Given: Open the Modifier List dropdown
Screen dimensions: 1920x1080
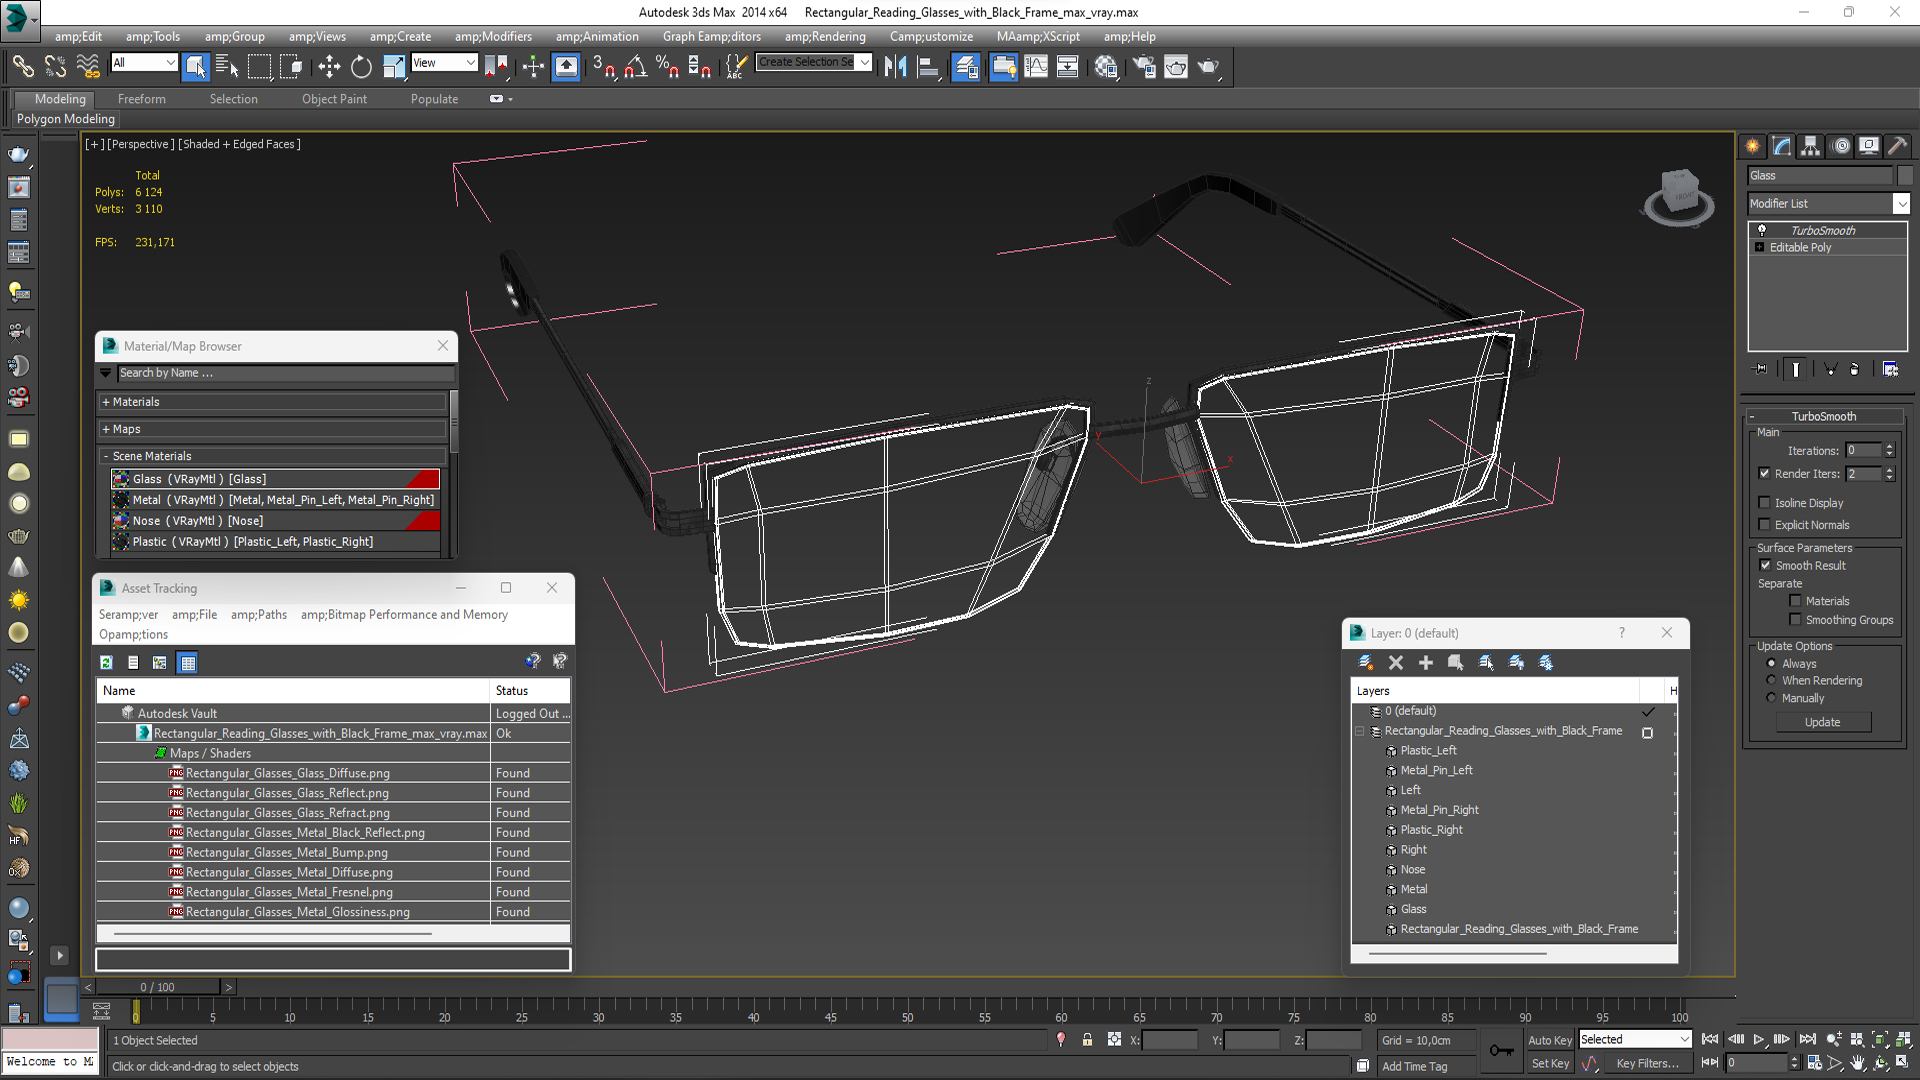Looking at the screenshot, I should tap(1901, 204).
